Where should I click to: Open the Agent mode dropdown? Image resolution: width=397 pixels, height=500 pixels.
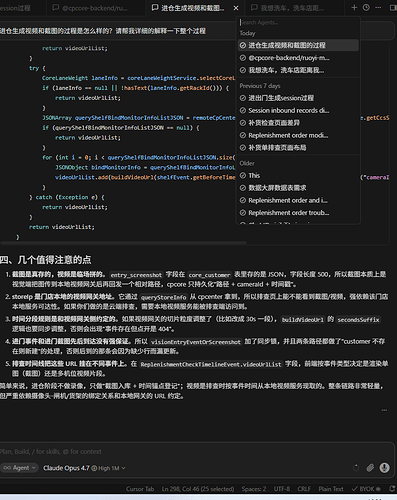pyautogui.click(x=19, y=468)
